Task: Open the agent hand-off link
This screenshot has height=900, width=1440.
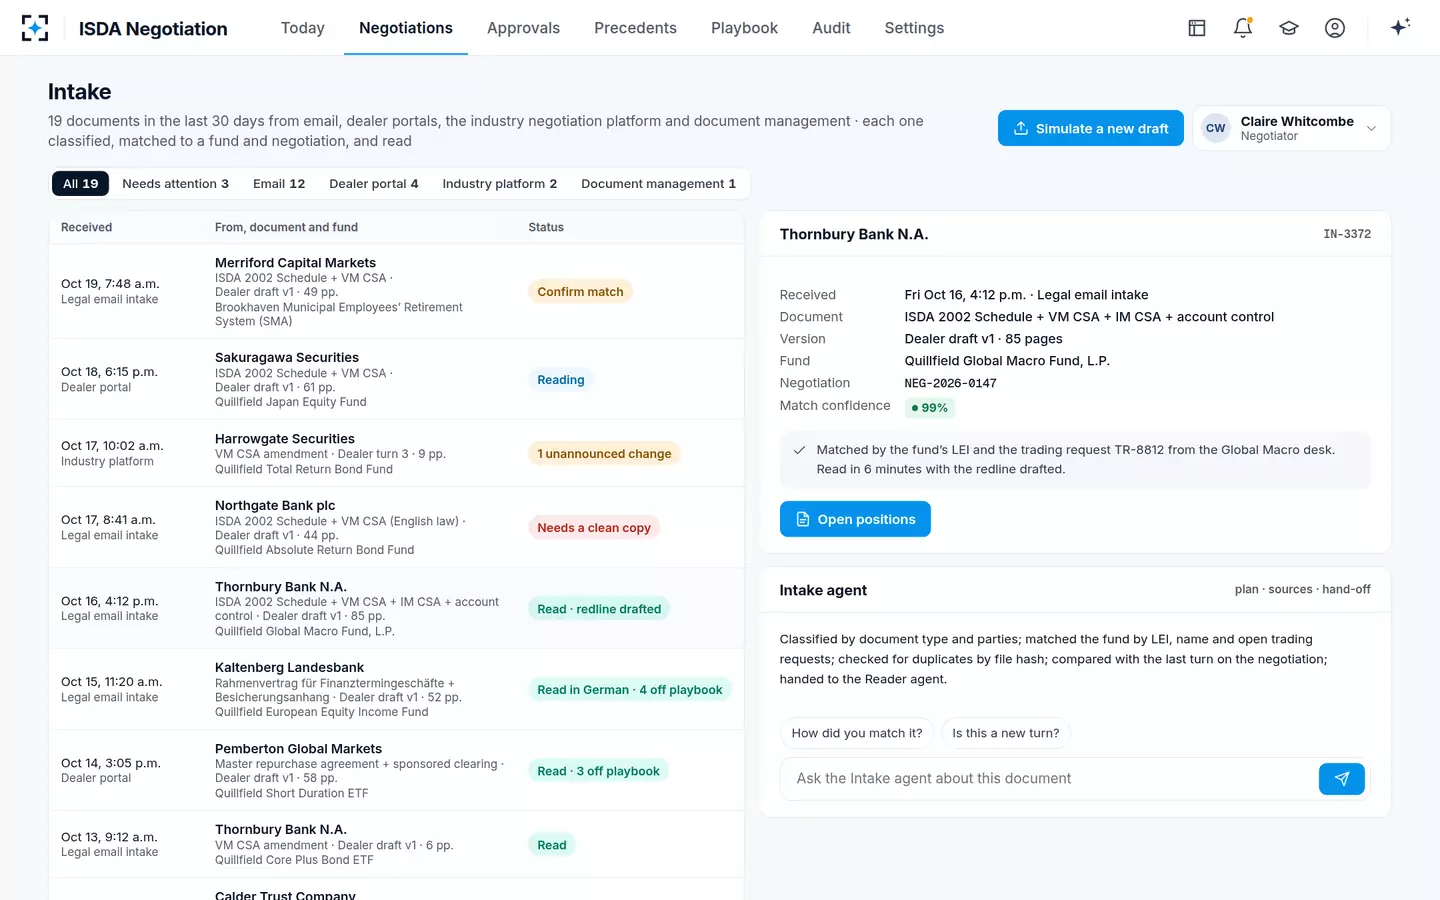Action: click(x=1346, y=590)
